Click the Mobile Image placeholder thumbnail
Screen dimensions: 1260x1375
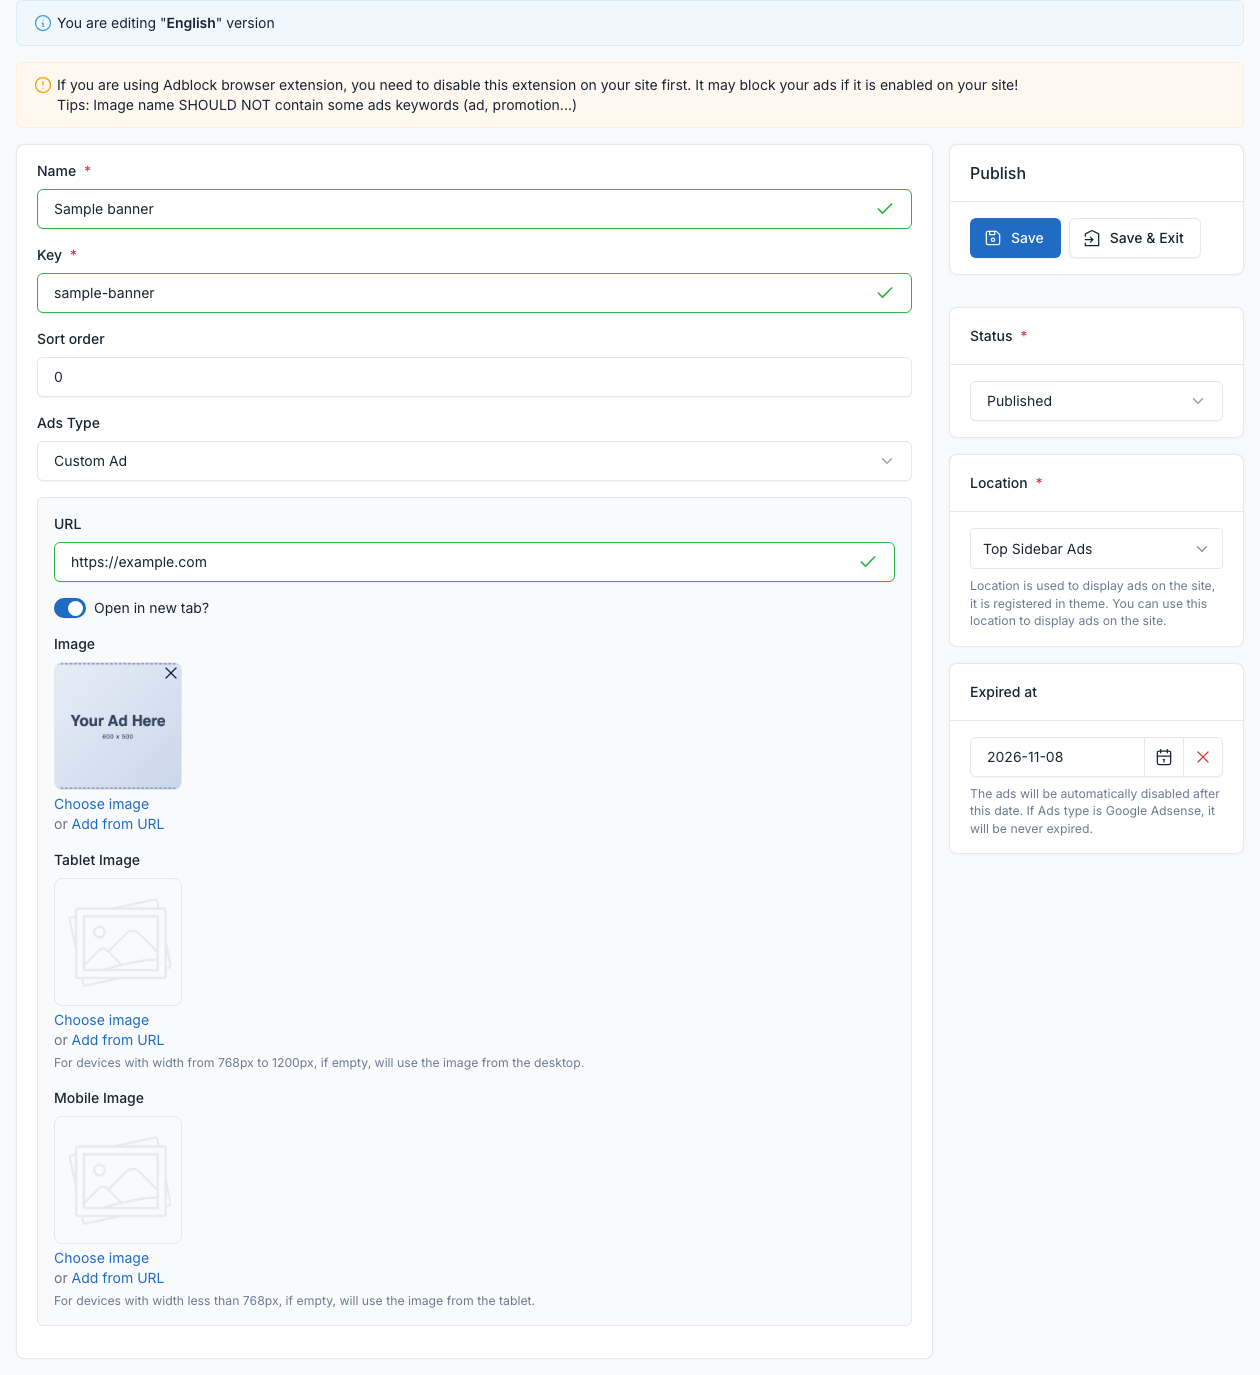pyautogui.click(x=118, y=1180)
